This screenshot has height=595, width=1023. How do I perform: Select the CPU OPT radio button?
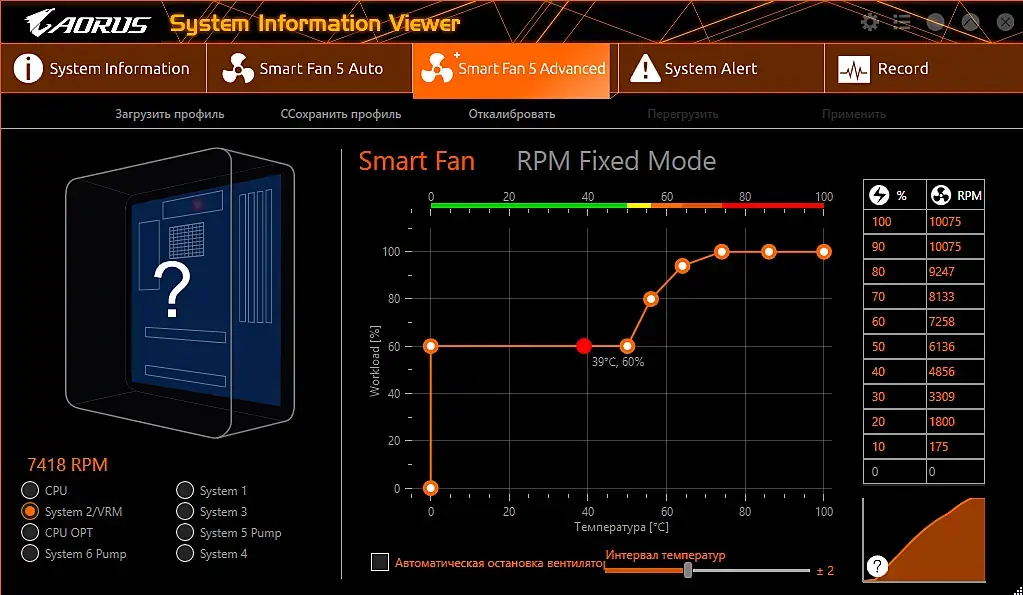point(30,532)
